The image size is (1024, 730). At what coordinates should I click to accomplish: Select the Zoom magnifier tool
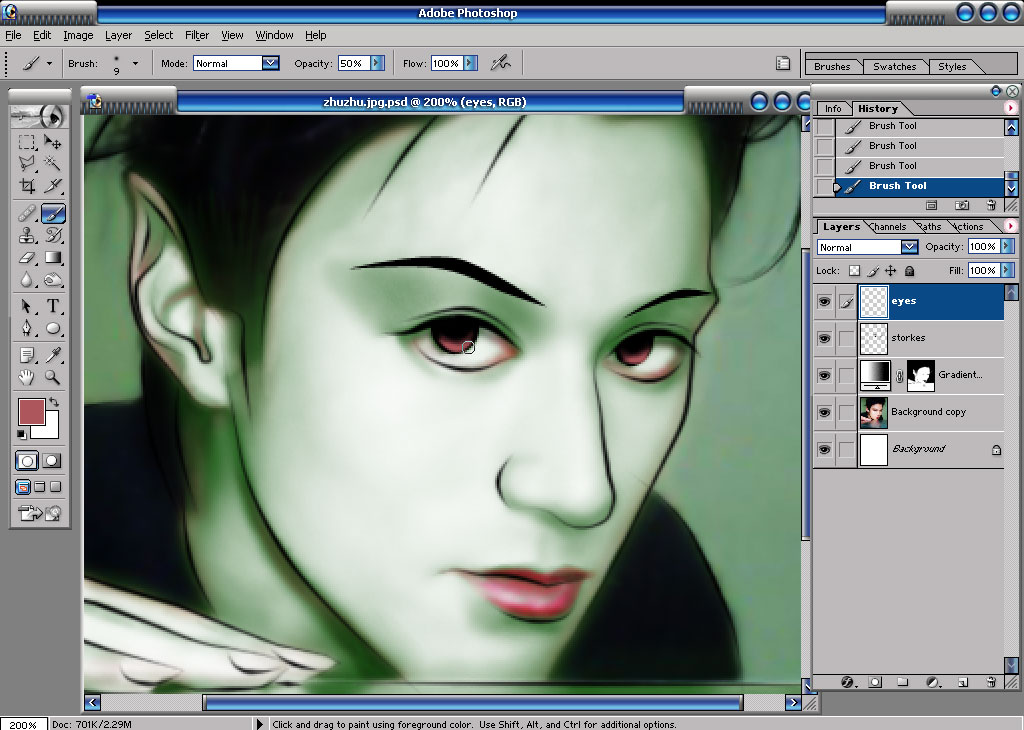click(53, 377)
